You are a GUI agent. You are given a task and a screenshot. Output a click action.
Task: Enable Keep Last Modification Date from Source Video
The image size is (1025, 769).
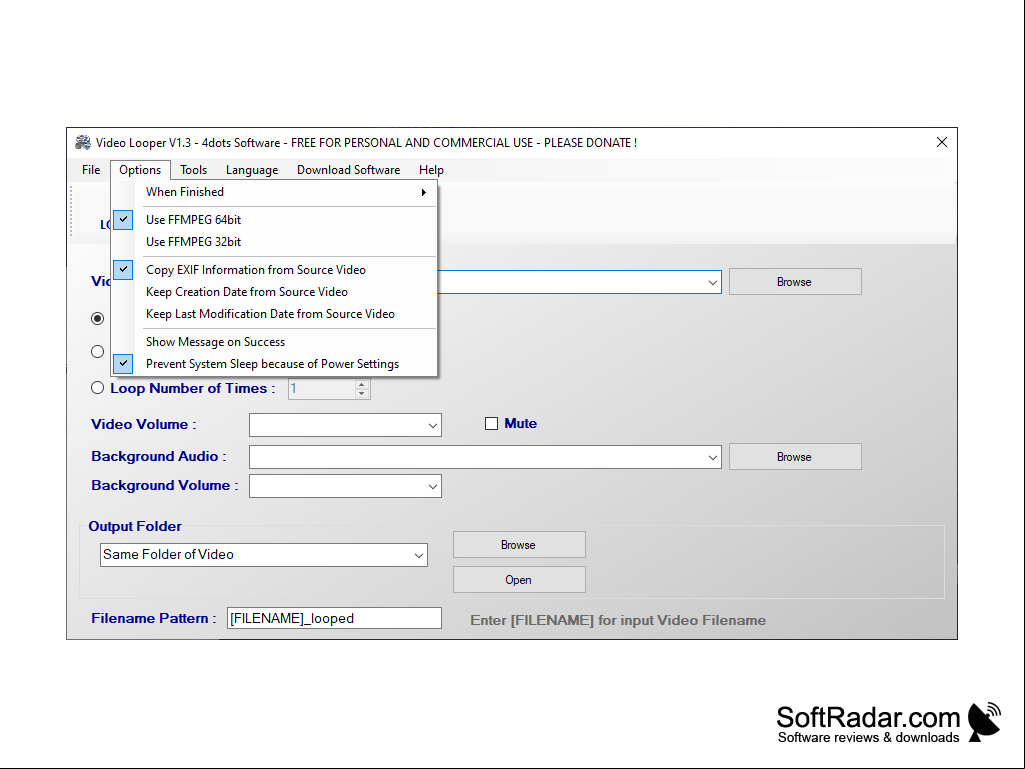[x=274, y=314]
